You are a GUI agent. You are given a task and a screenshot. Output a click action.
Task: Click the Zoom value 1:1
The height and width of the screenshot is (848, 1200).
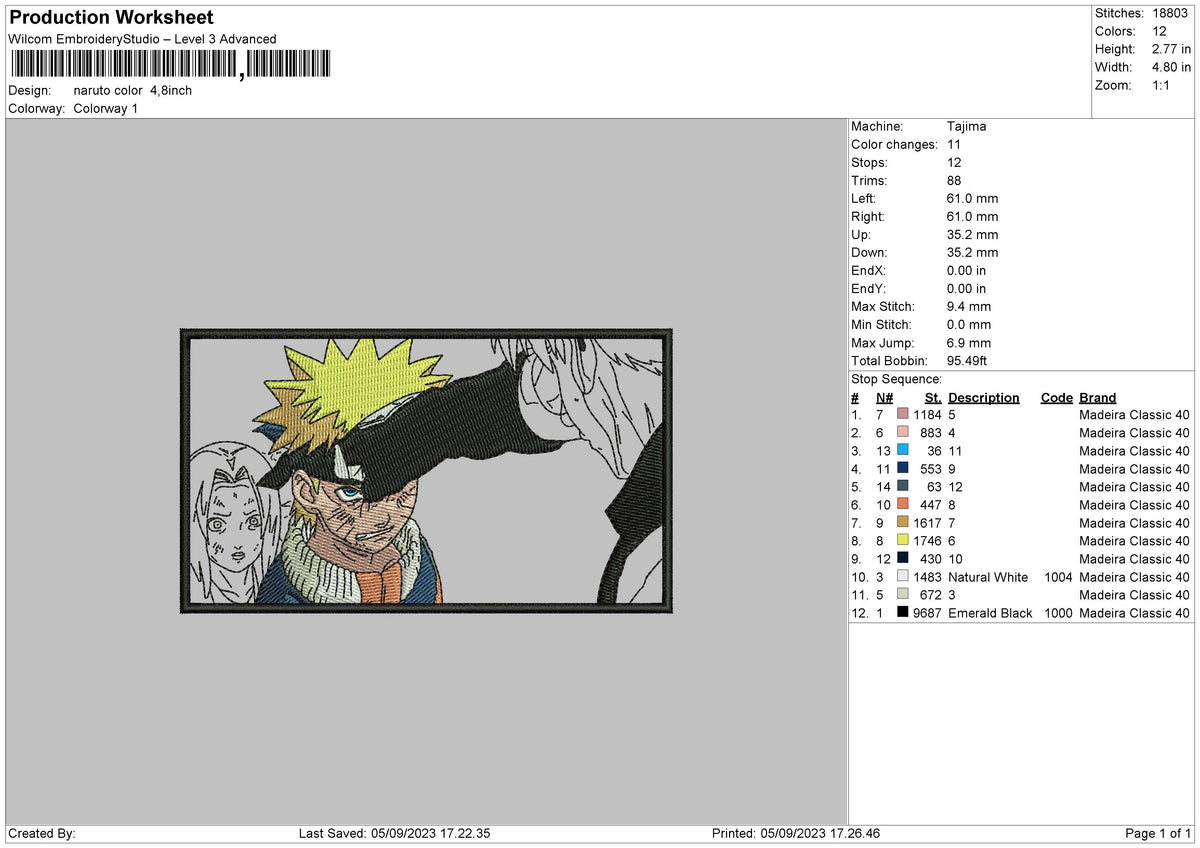[x=1161, y=85]
